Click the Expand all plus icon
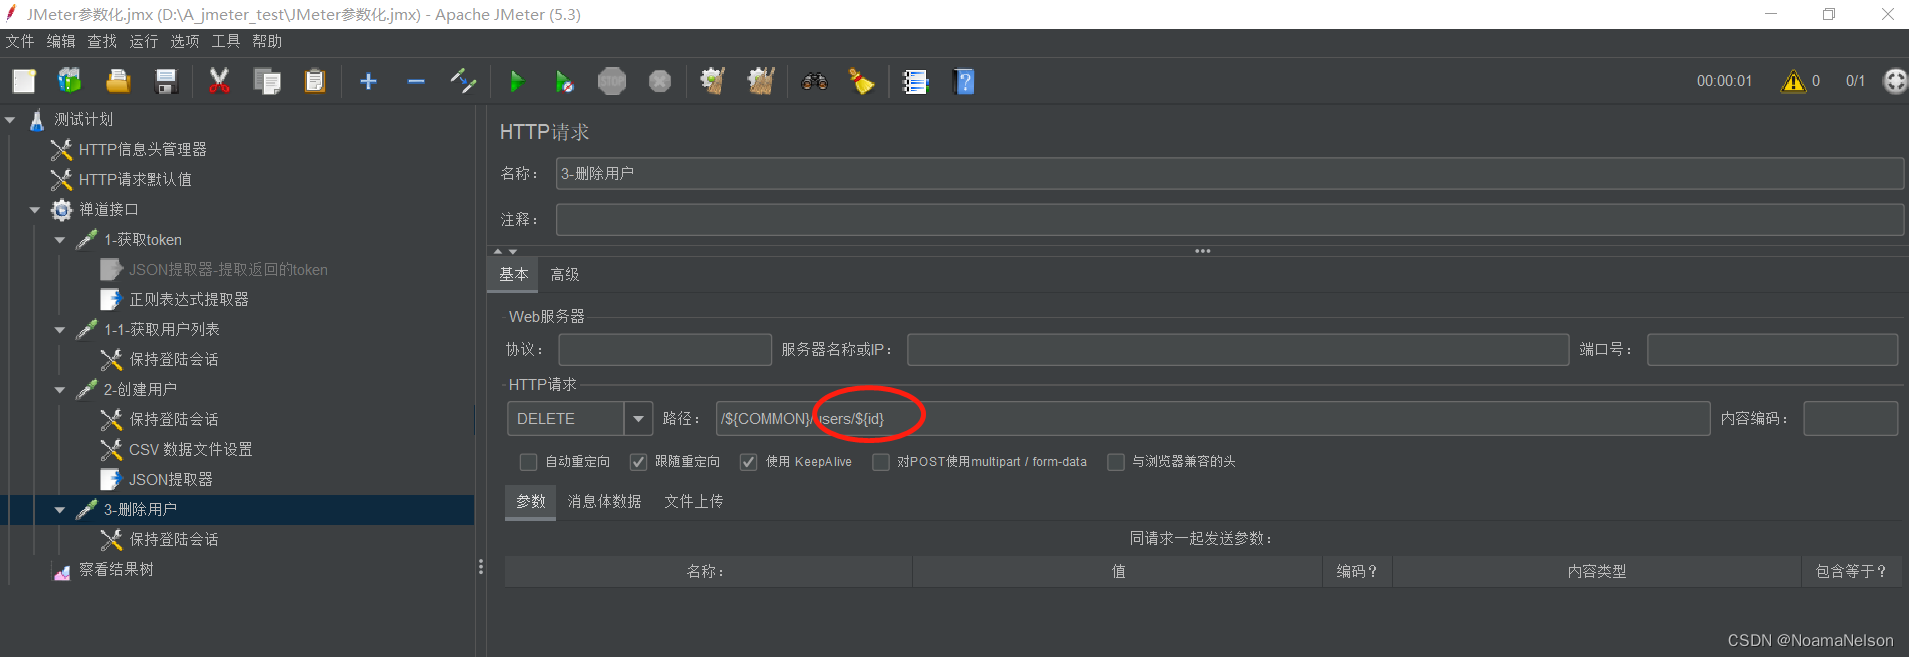 tap(368, 81)
